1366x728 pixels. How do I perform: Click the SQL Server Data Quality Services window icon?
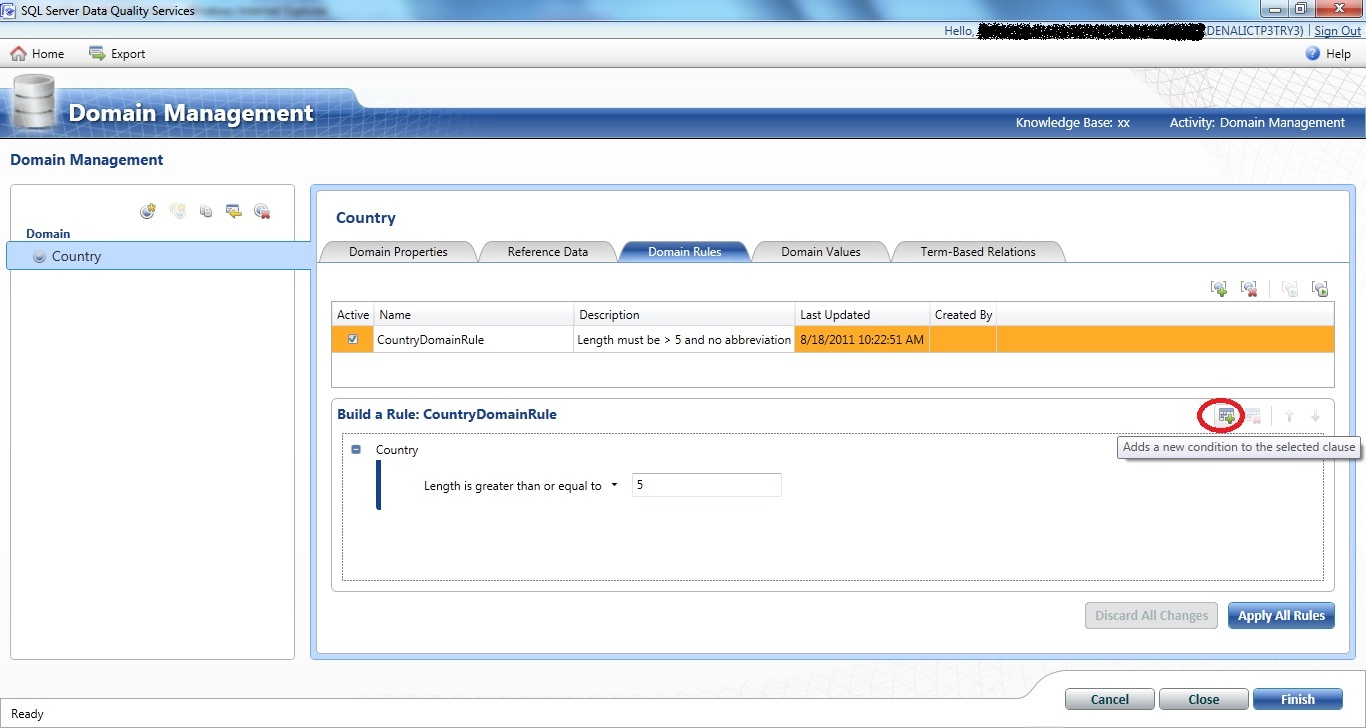click(9, 9)
